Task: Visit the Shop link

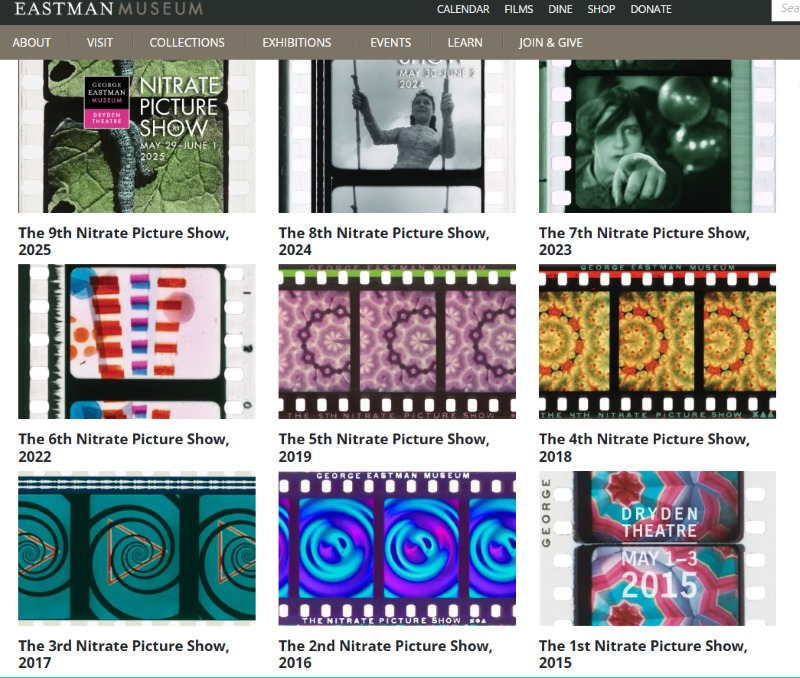Action: click(x=601, y=10)
